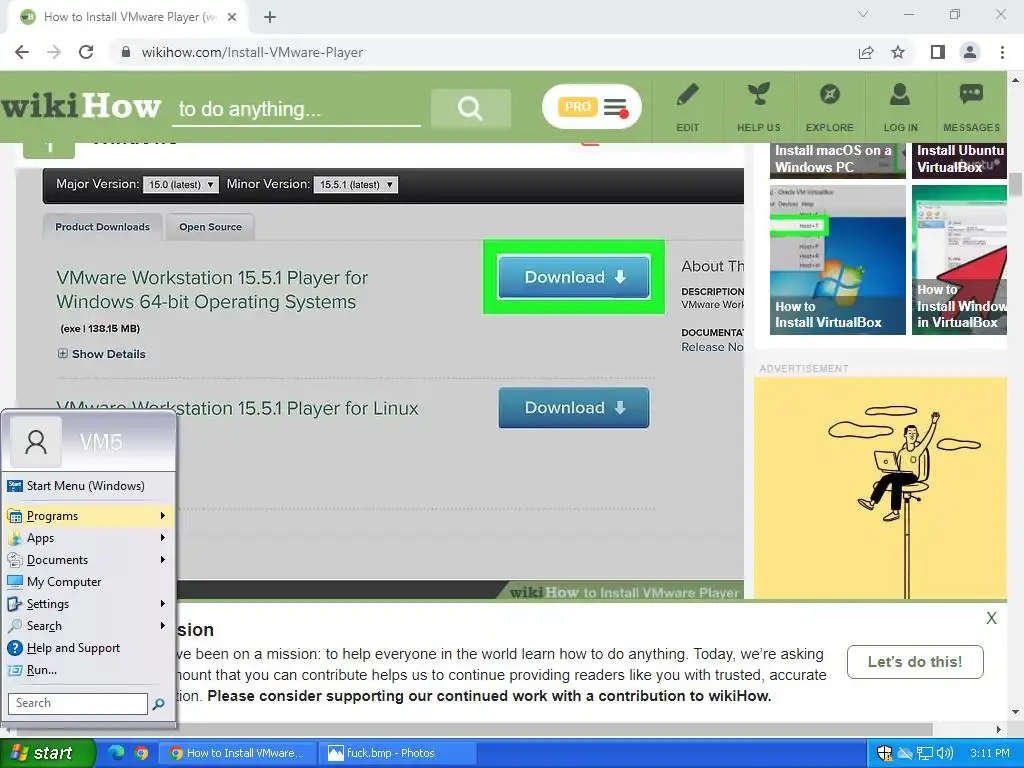Click the taskbar clock 3:11 PM

989,753
